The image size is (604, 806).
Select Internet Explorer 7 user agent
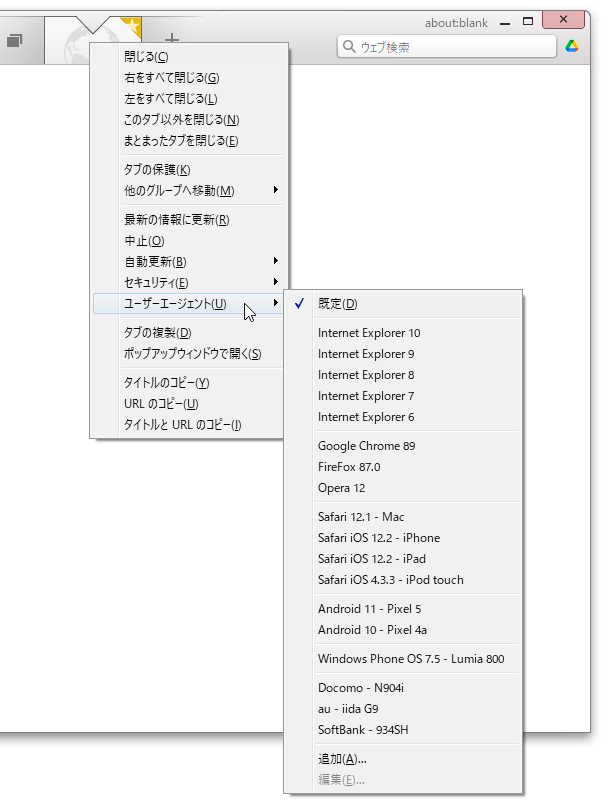pos(402,396)
